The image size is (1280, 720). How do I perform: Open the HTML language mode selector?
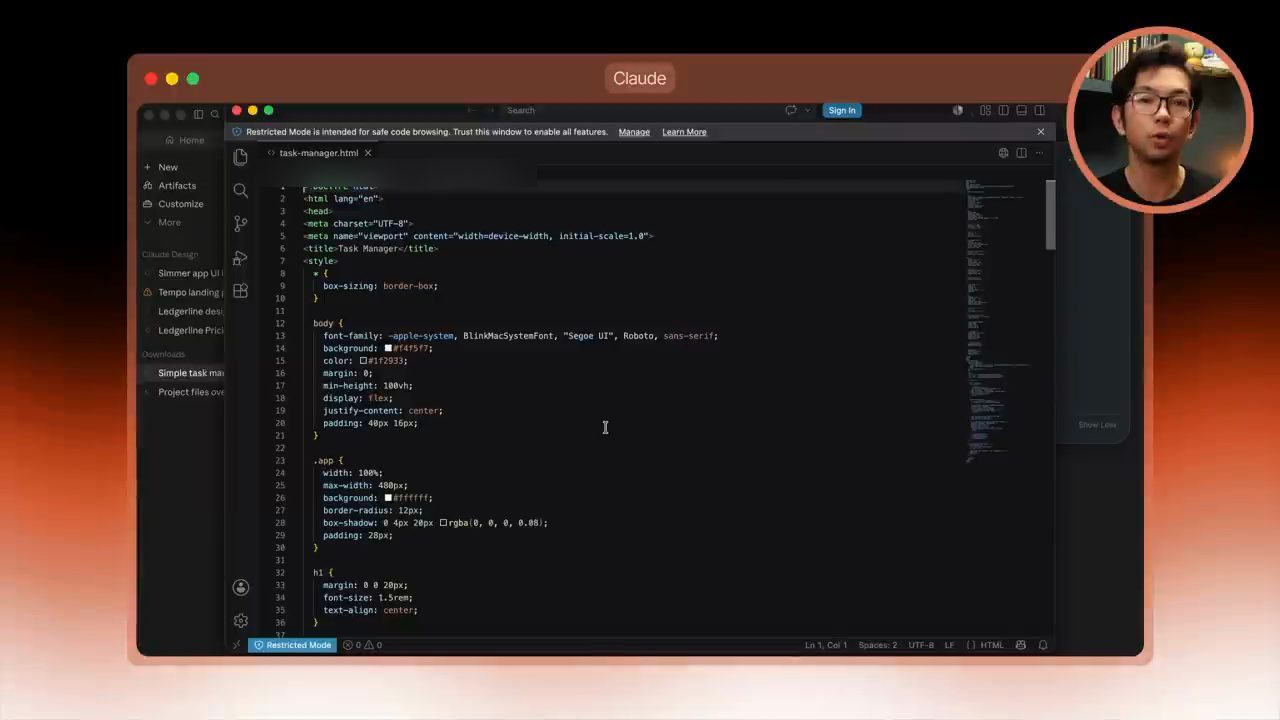992,645
